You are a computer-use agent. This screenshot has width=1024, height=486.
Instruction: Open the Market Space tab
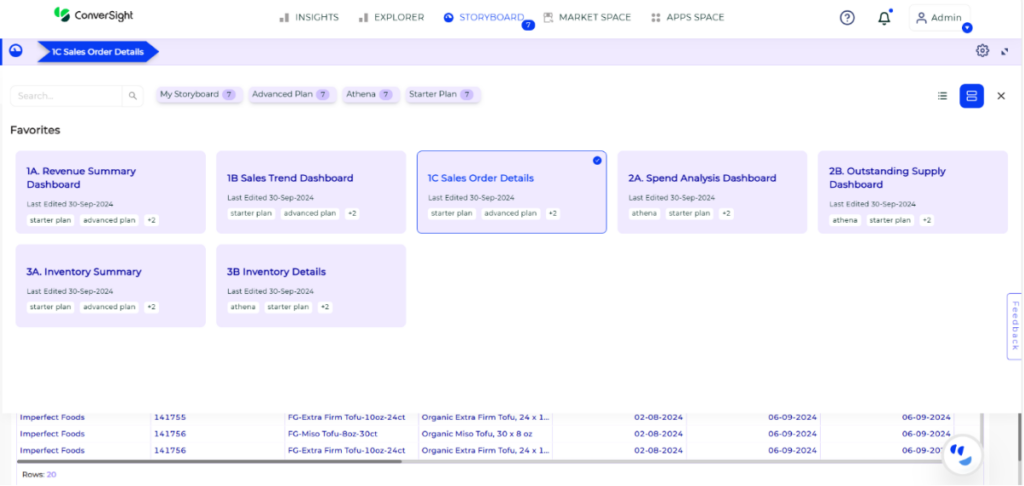click(x=589, y=18)
